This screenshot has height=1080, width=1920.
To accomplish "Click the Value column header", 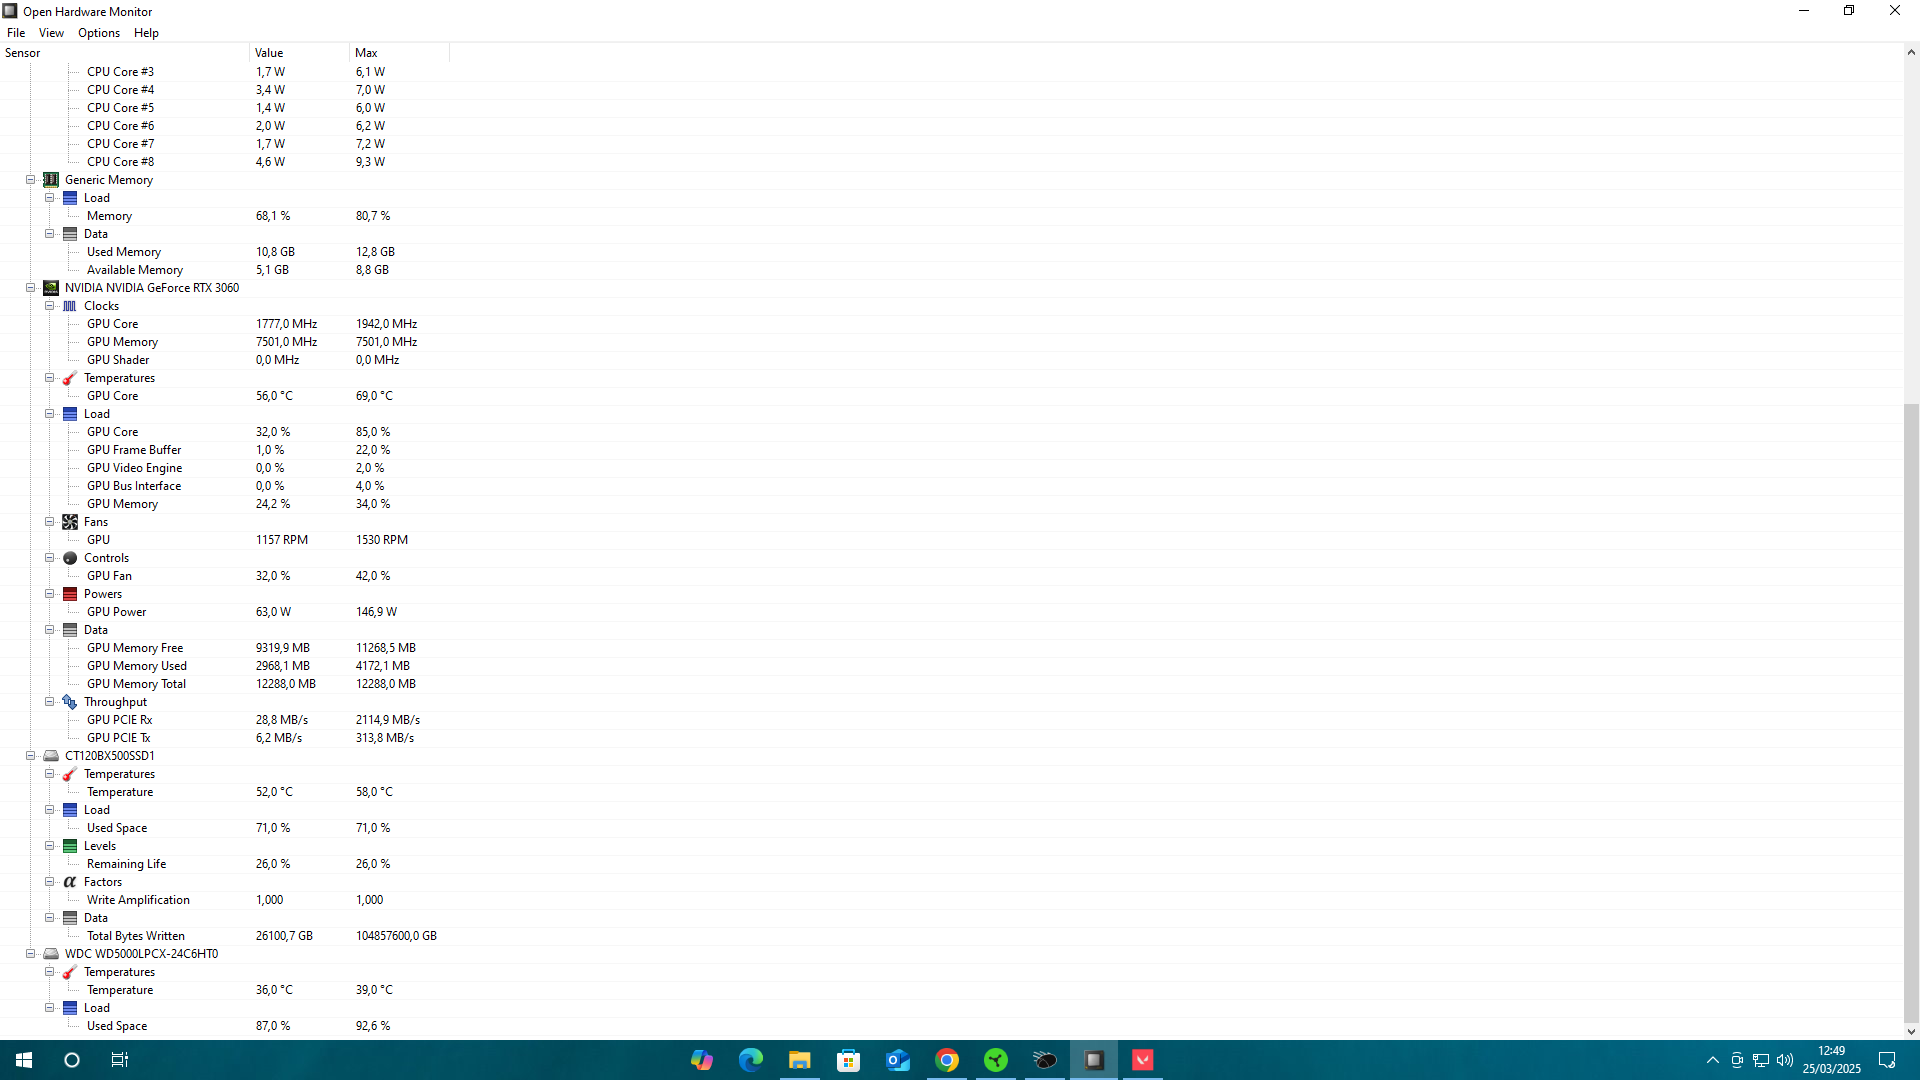I will click(x=299, y=53).
